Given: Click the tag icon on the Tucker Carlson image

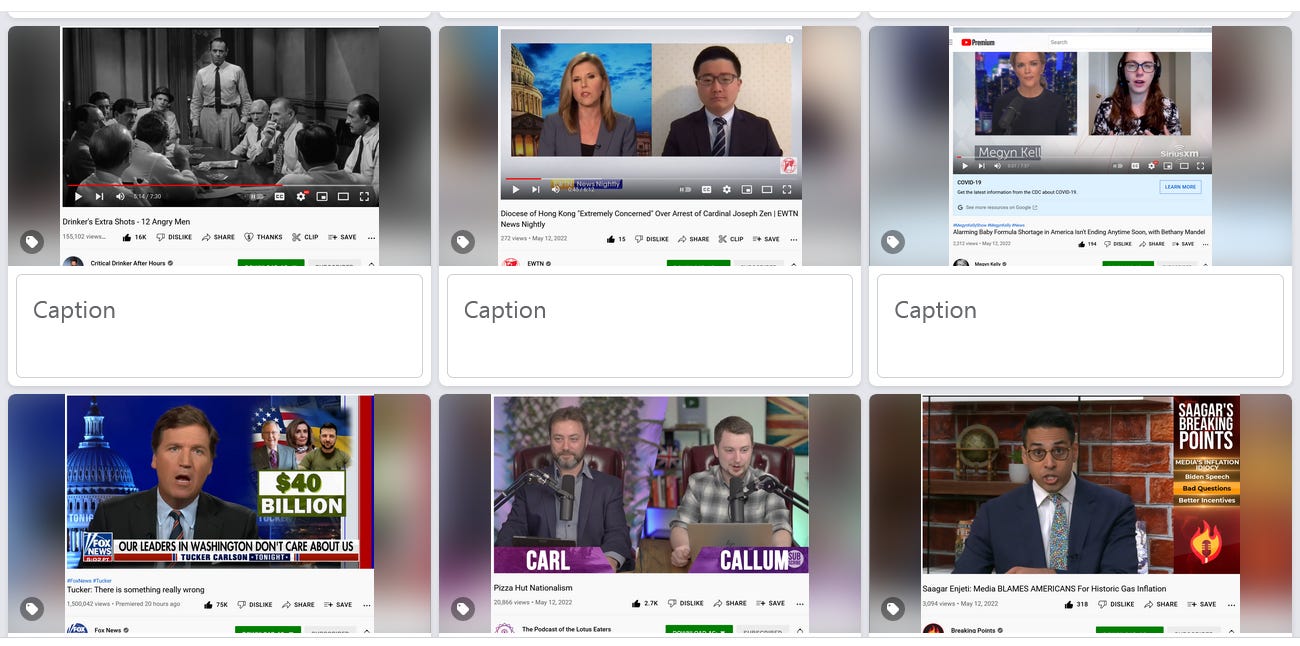Looking at the screenshot, I should point(32,609).
